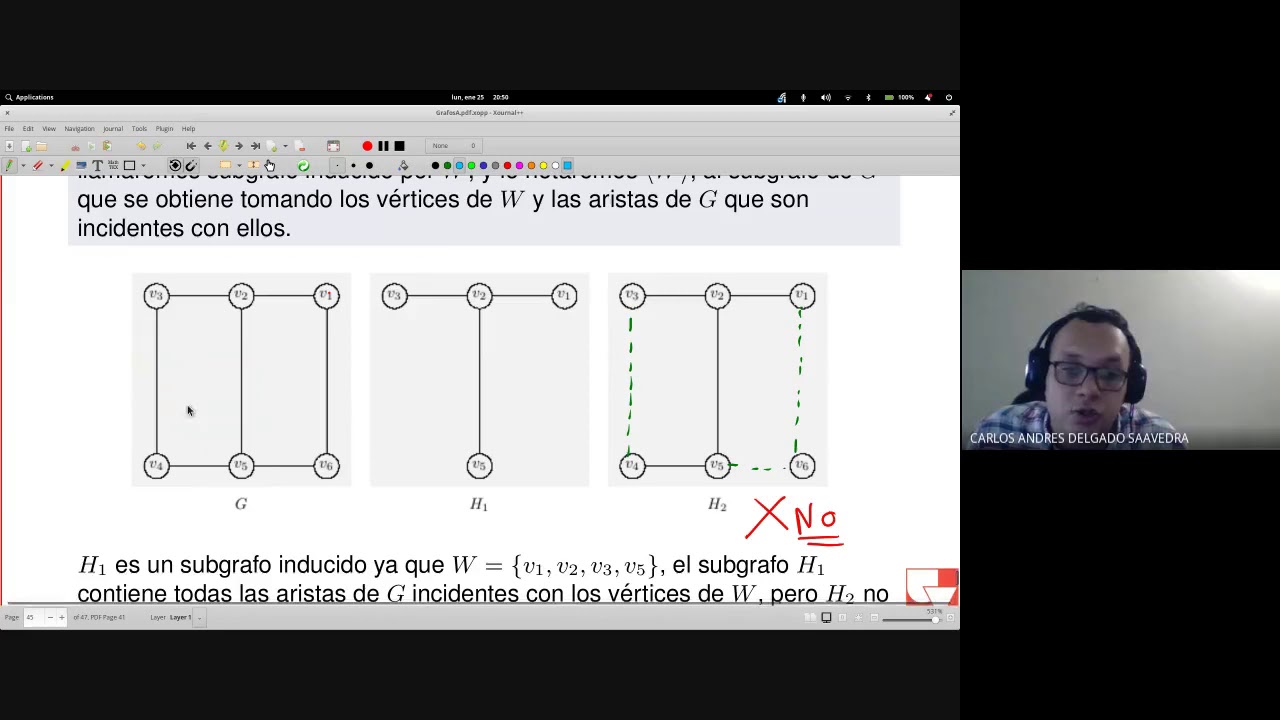Open the File menu
The image size is (1280, 720).
point(9,128)
